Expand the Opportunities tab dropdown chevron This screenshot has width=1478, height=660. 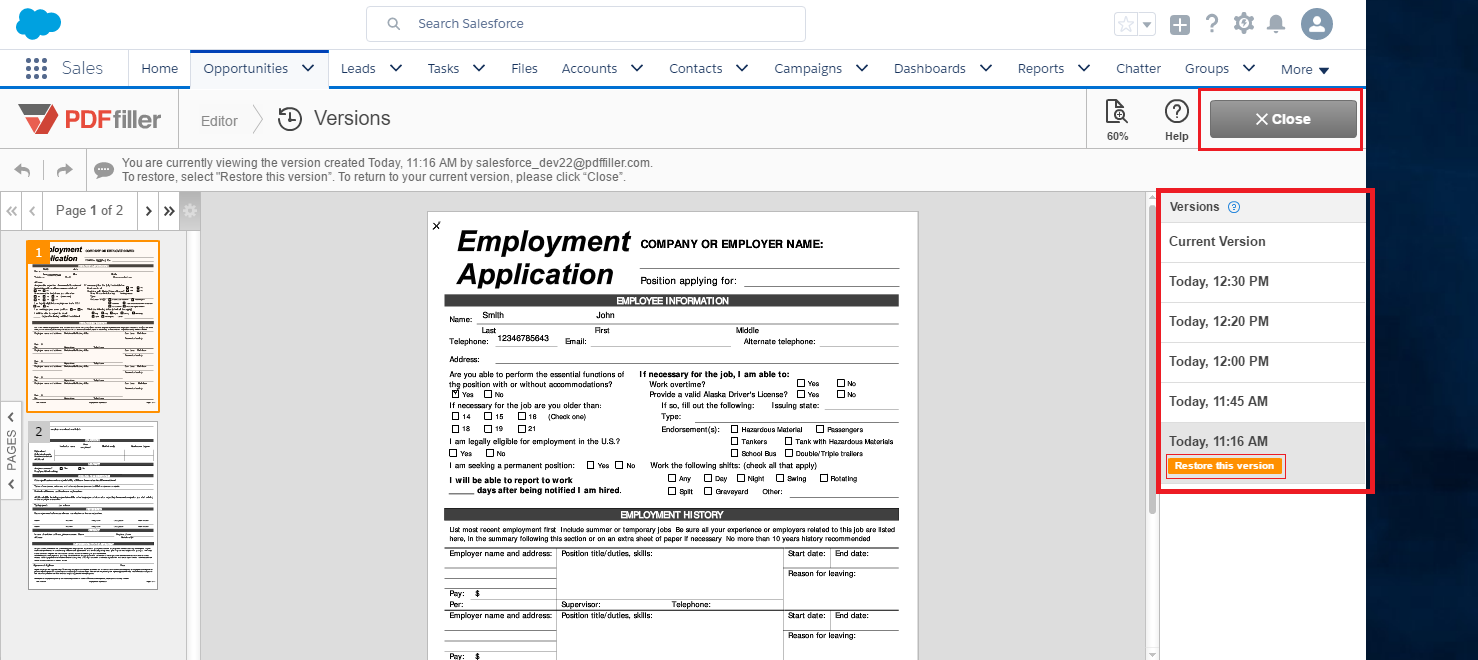point(308,68)
